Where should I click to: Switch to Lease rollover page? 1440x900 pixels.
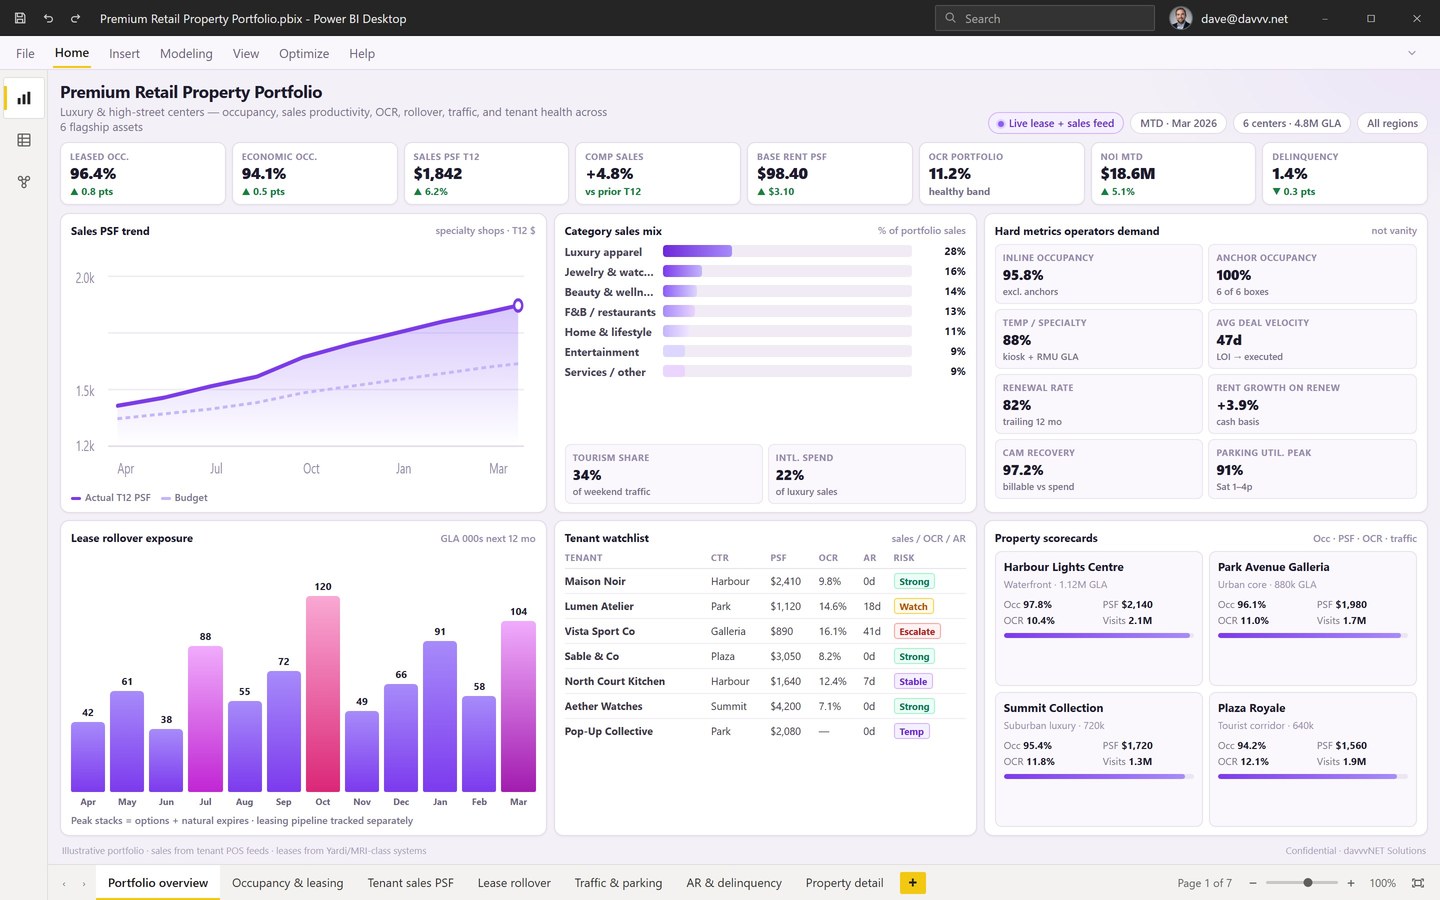tap(514, 883)
